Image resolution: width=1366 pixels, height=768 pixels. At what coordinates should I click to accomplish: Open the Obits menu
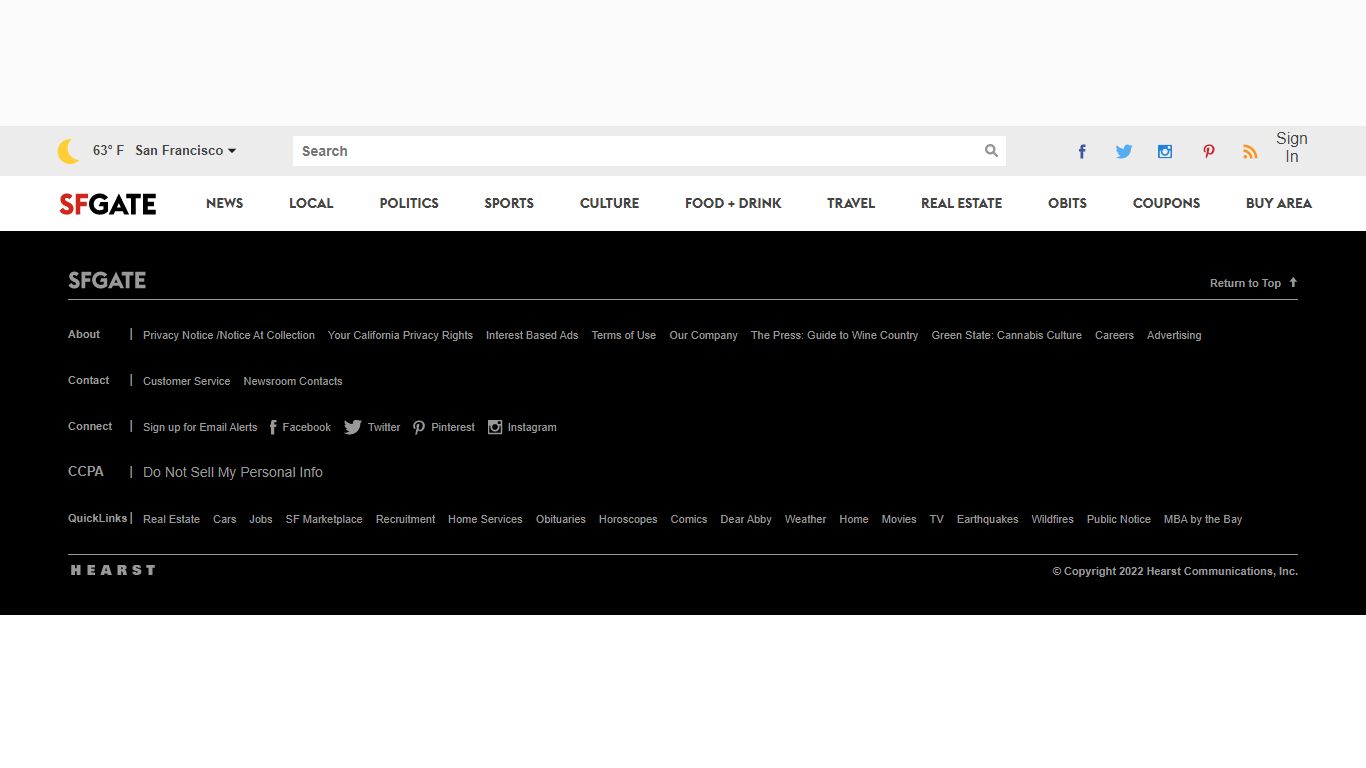[1067, 203]
